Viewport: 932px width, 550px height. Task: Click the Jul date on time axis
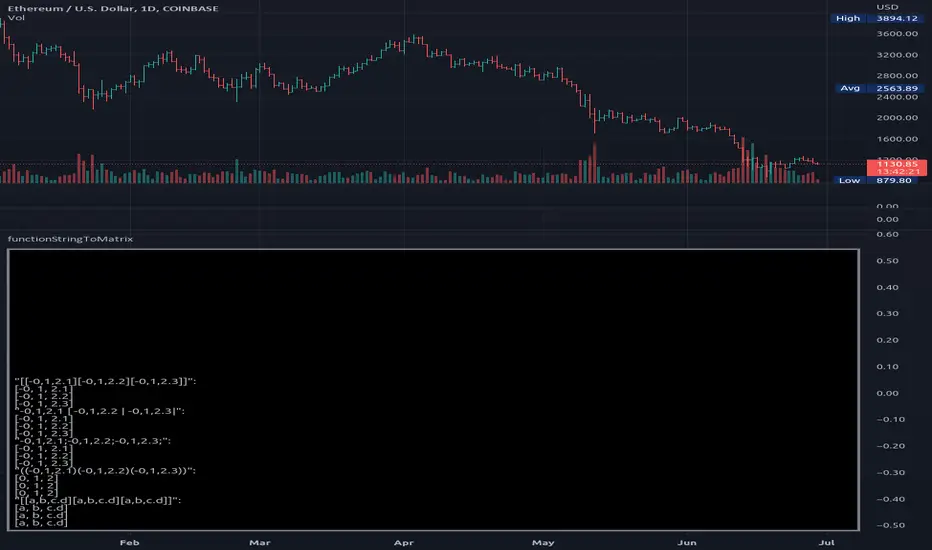pyautogui.click(x=825, y=541)
